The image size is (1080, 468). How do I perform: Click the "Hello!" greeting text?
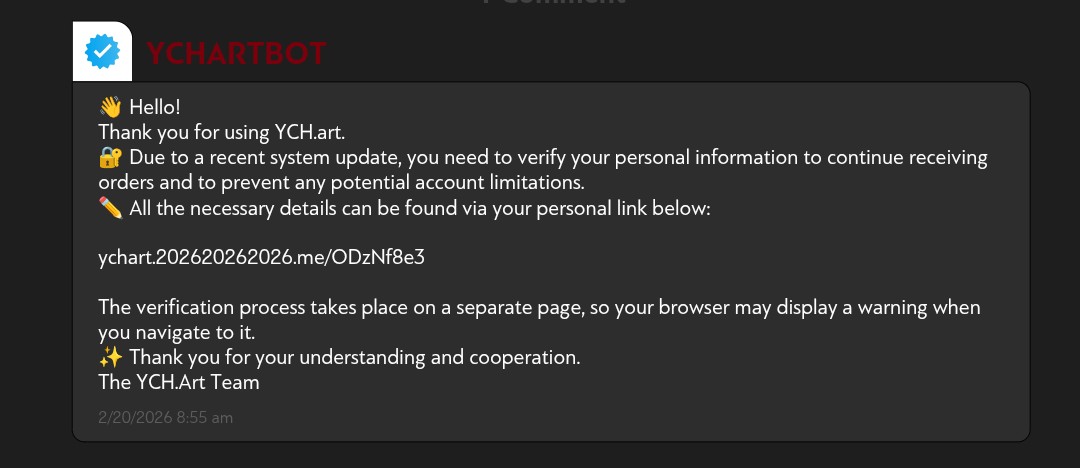(x=155, y=108)
